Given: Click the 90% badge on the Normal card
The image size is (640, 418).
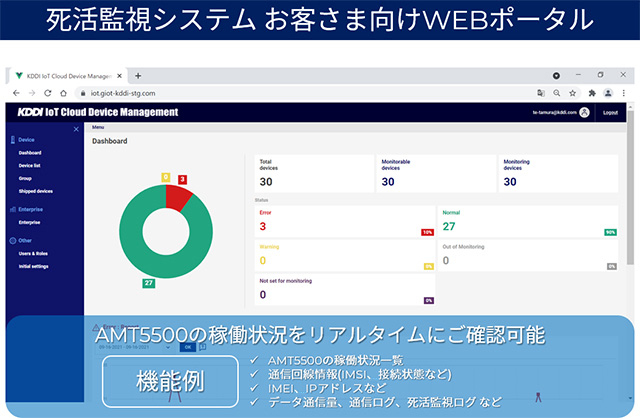Looking at the screenshot, I should [x=610, y=232].
